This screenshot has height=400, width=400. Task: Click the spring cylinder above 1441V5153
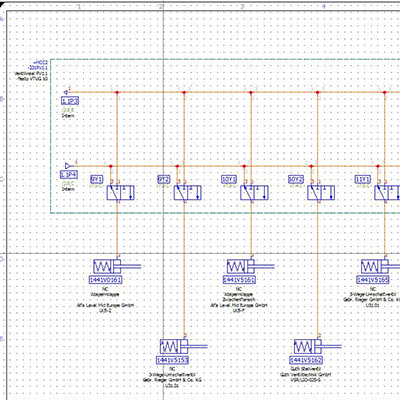coord(184,347)
